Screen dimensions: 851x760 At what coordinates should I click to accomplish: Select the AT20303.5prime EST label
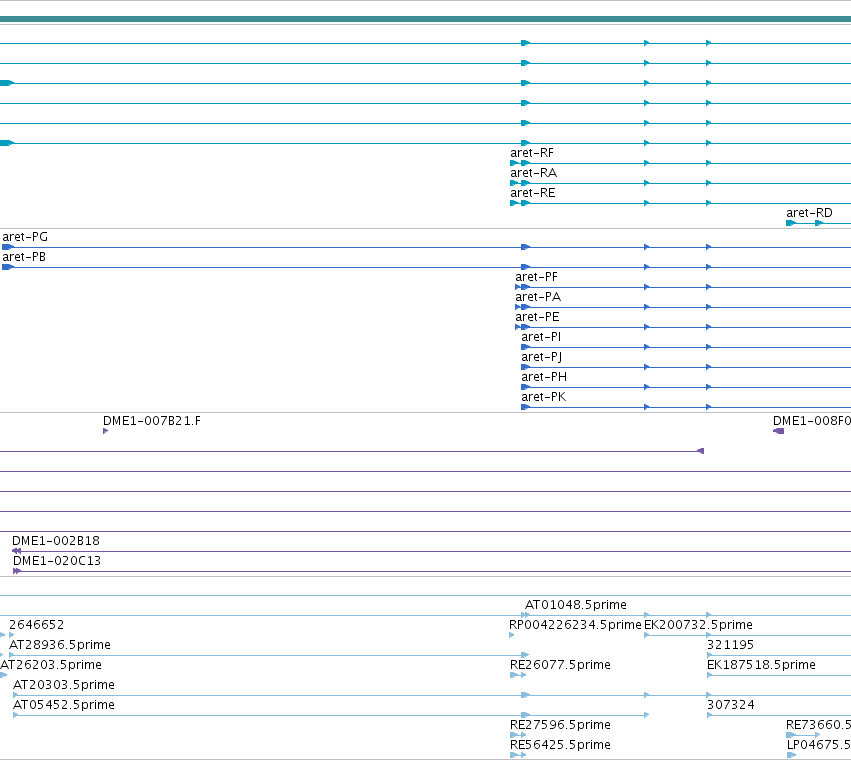coord(63,686)
